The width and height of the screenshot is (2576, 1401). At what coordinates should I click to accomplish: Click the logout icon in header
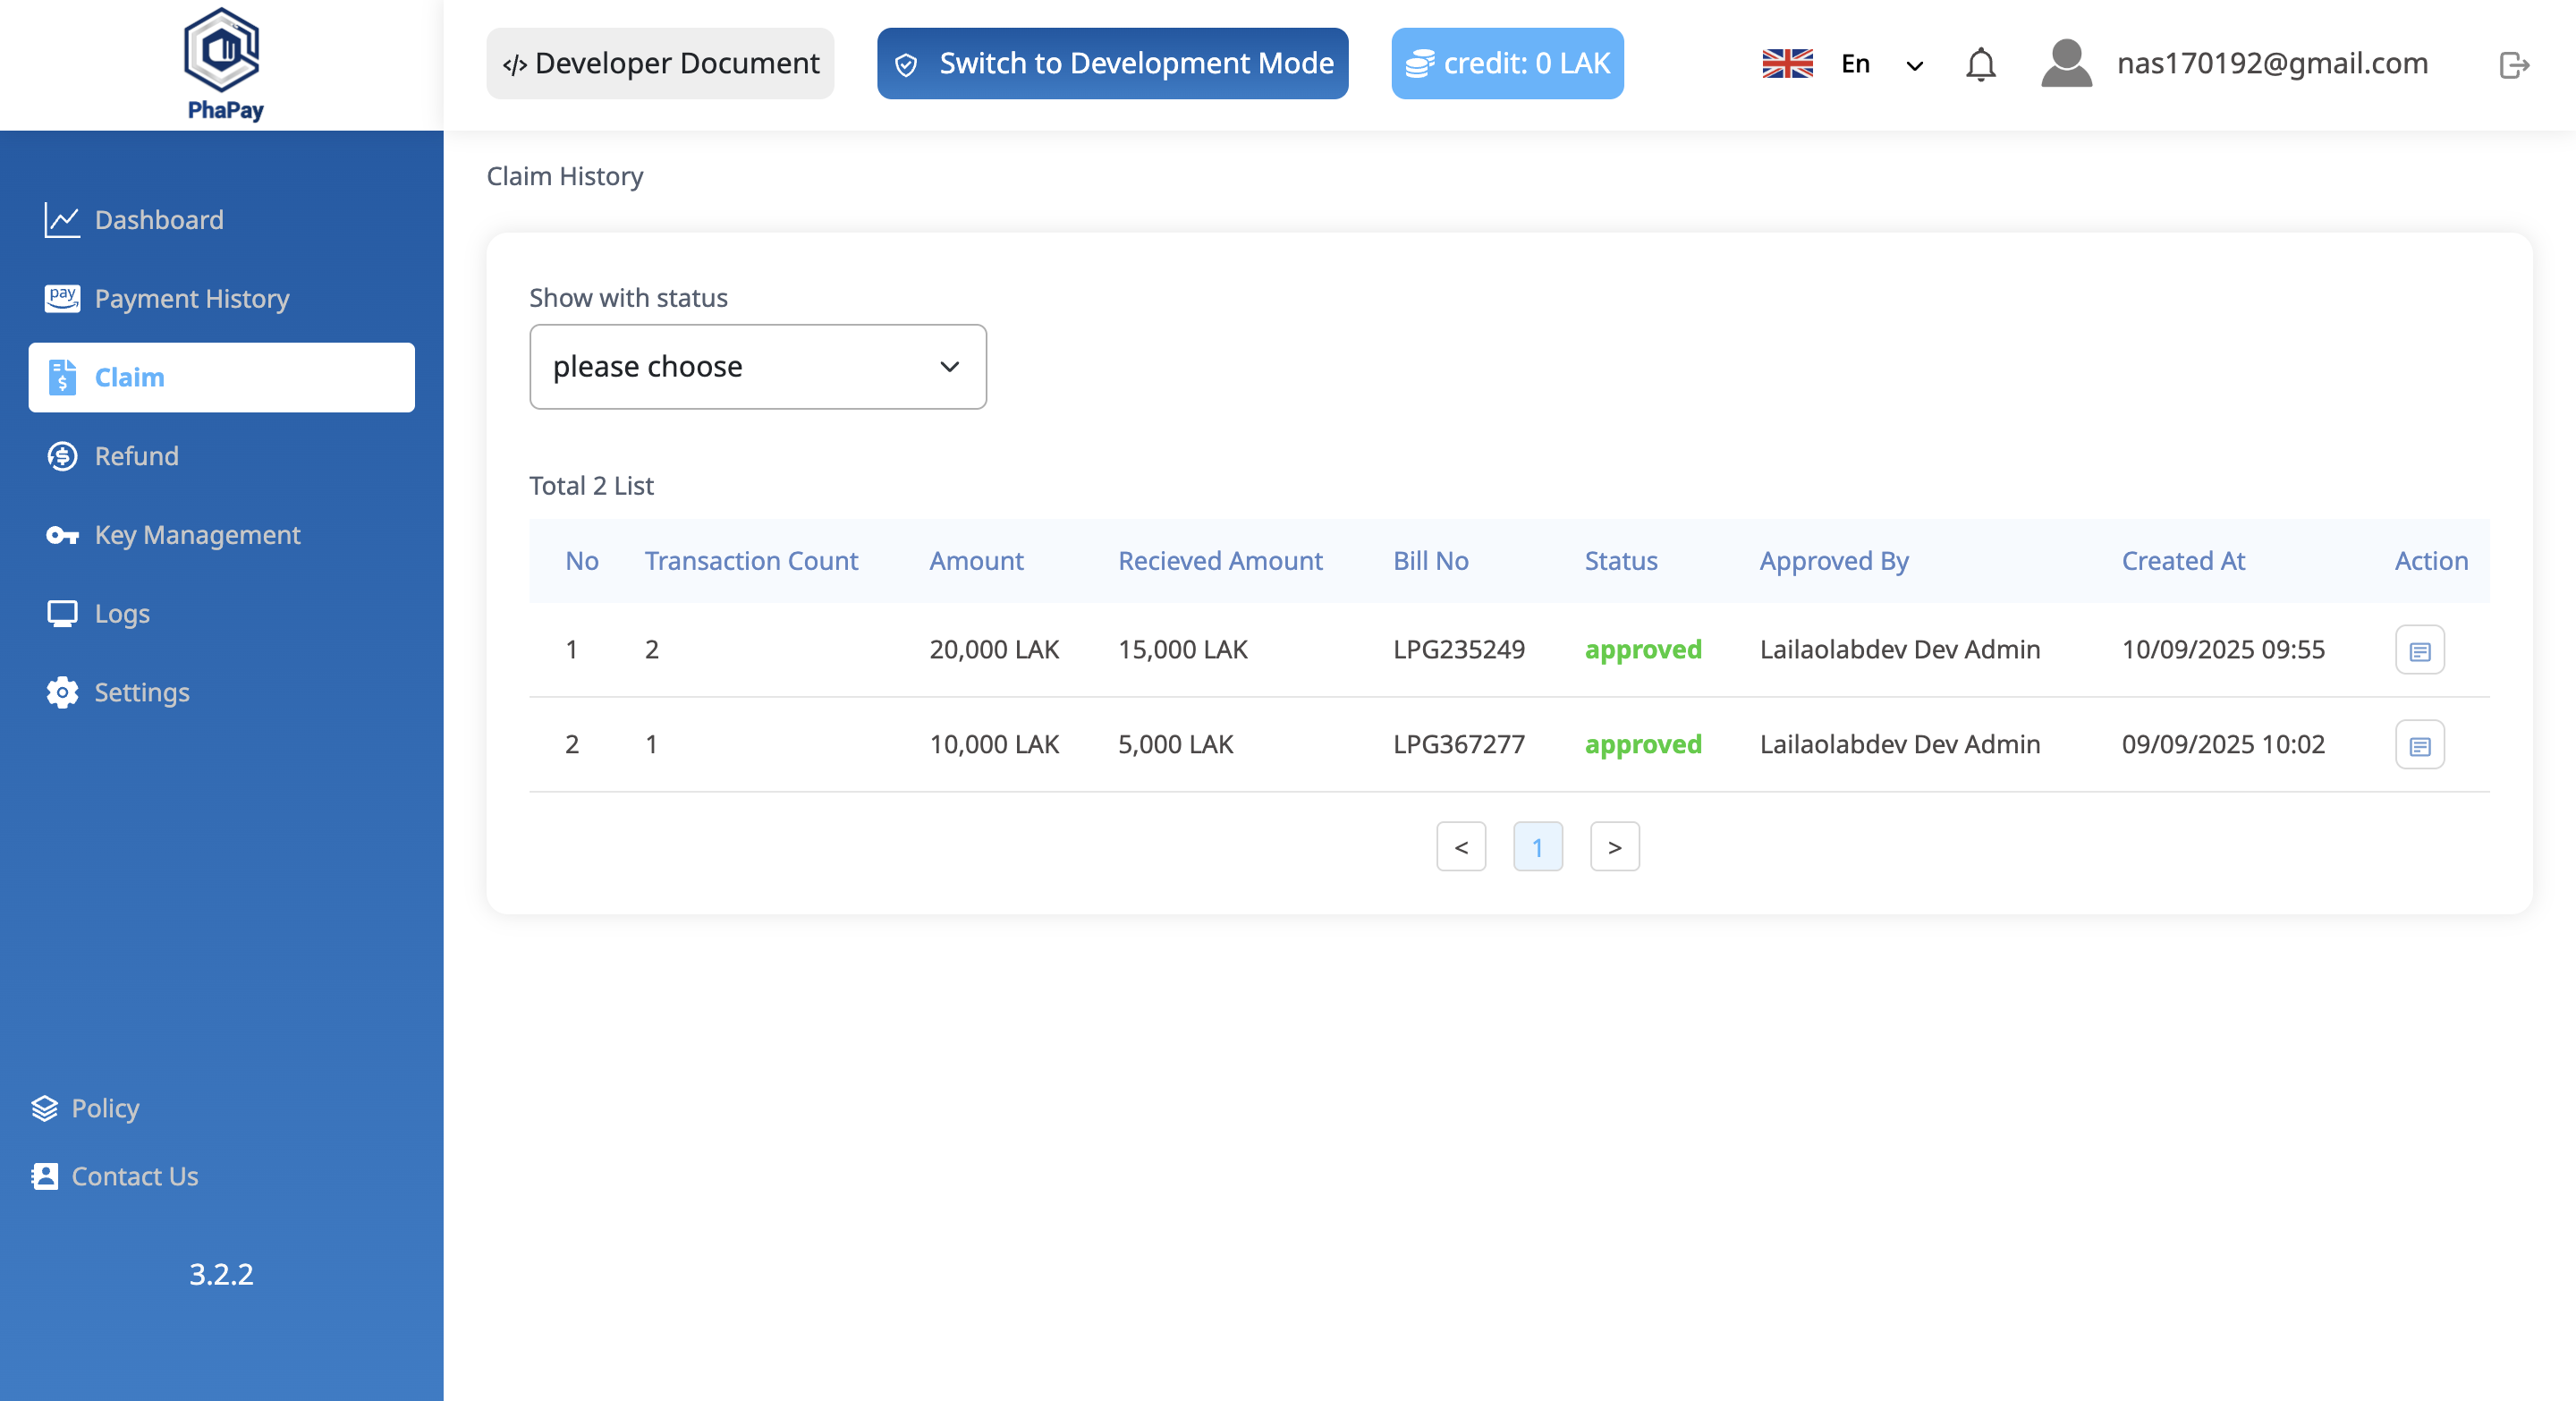[2513, 65]
